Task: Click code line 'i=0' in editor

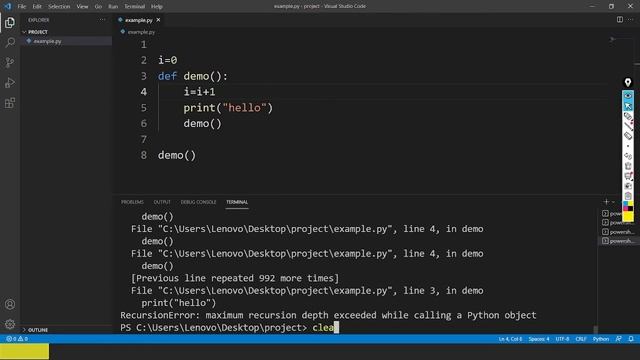Action: pyautogui.click(x=168, y=60)
